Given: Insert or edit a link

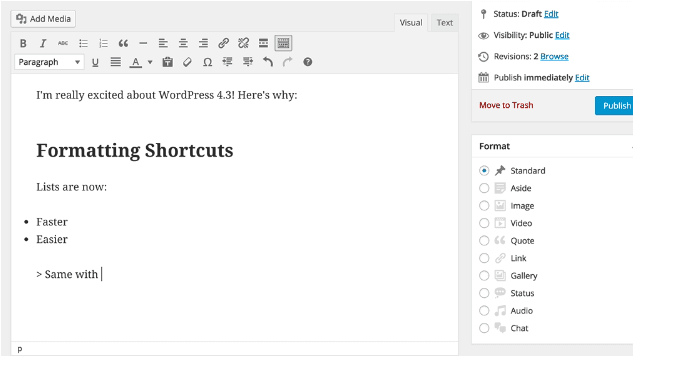Looking at the screenshot, I should click(223, 43).
